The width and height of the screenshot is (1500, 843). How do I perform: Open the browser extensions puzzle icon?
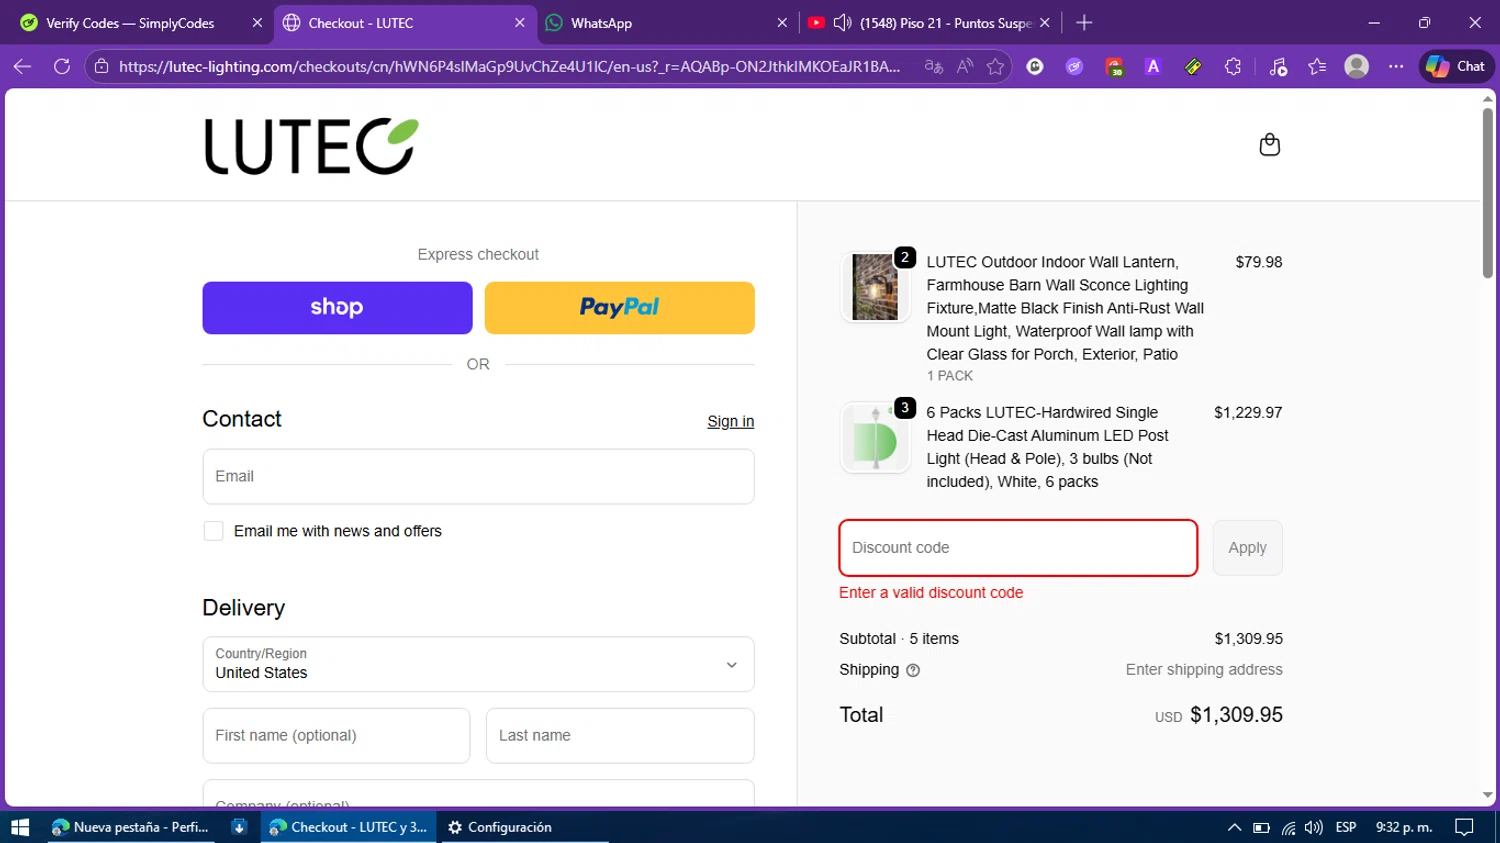[1232, 66]
